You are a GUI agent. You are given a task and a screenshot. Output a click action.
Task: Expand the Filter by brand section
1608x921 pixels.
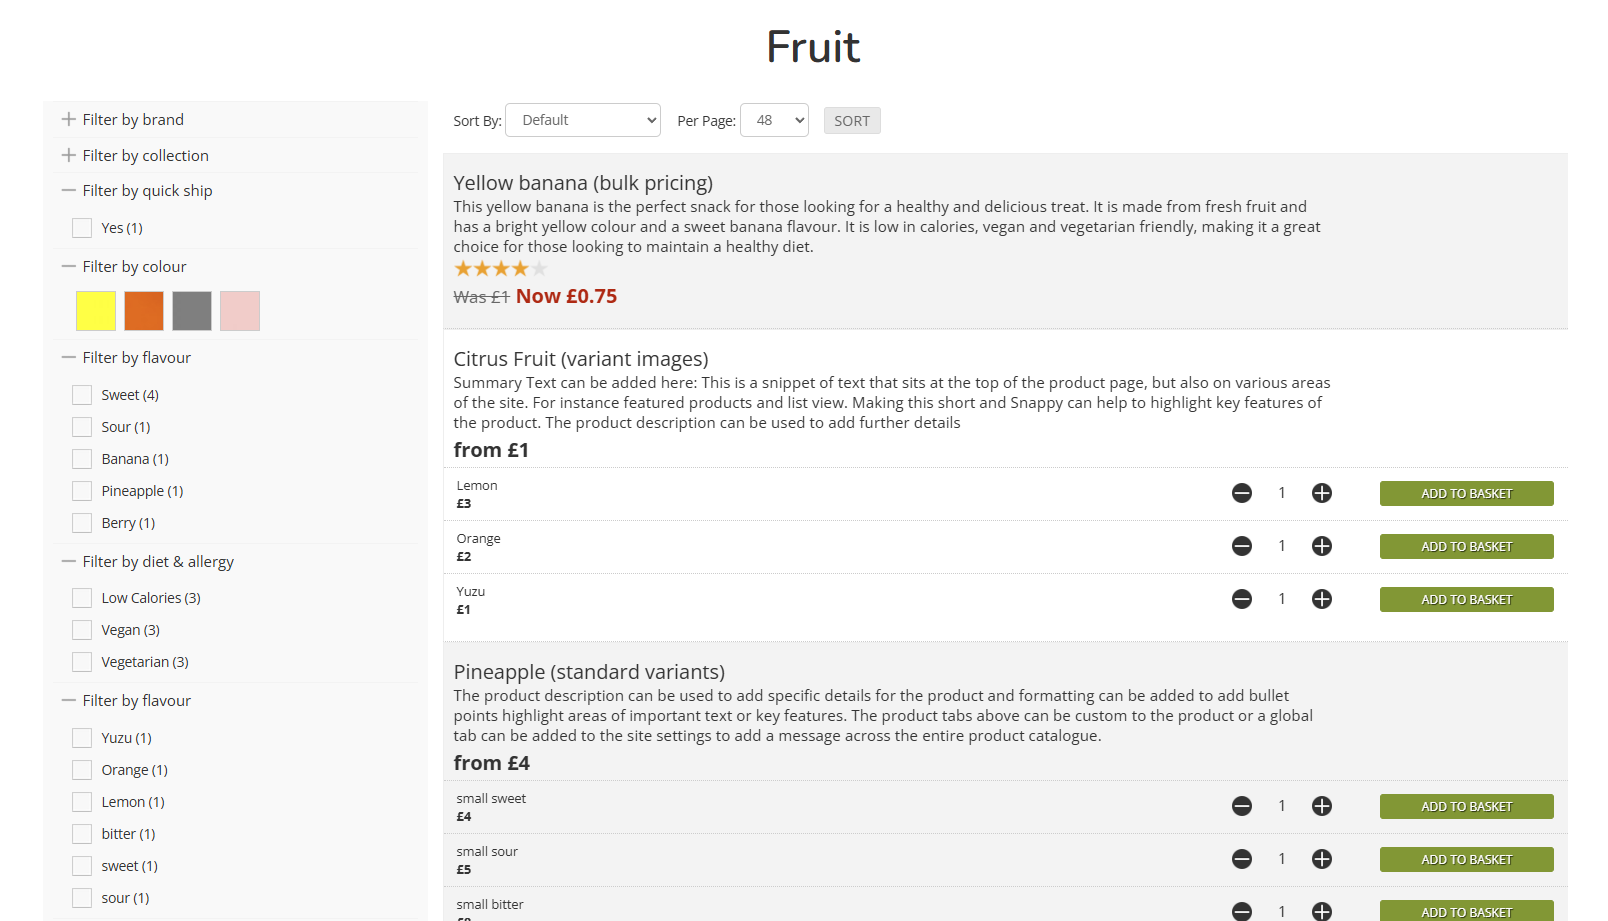point(133,120)
